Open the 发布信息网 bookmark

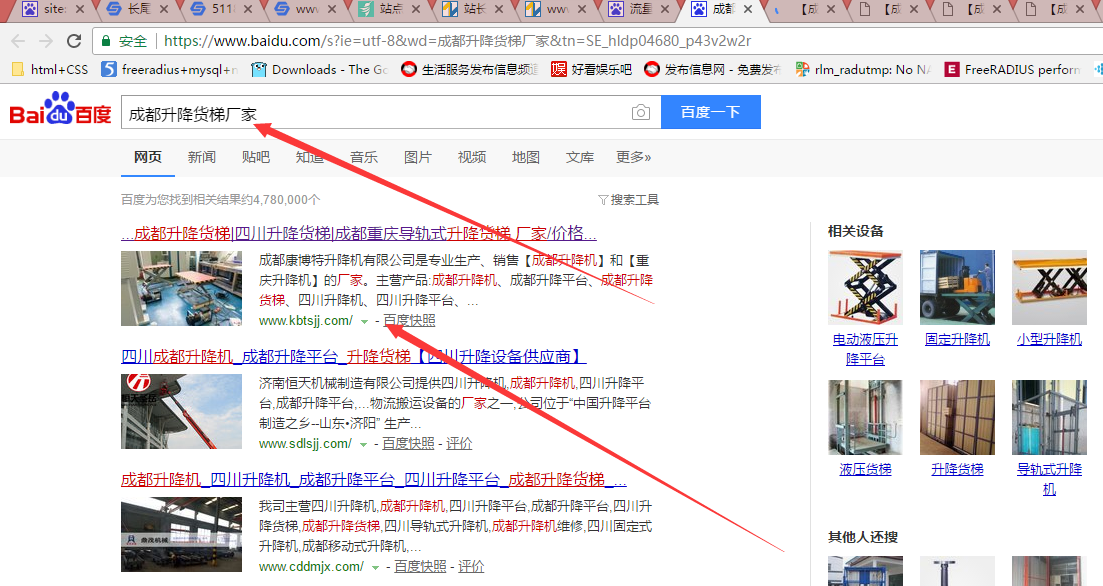713,69
